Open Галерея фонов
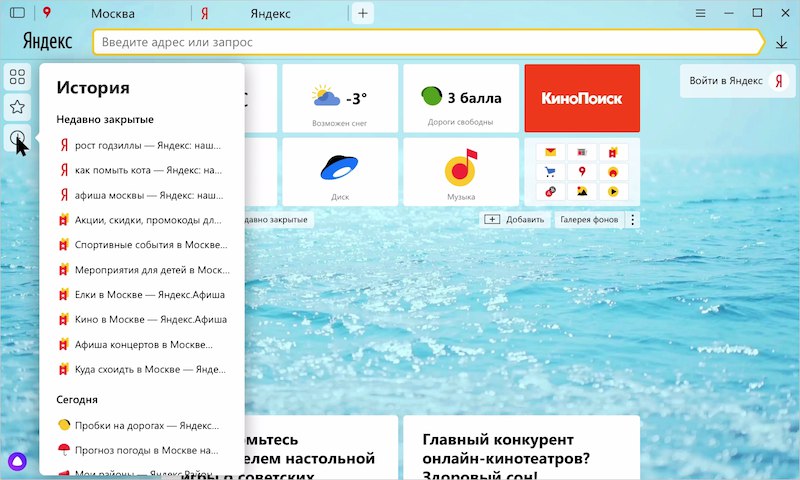800x480 pixels. coord(589,220)
